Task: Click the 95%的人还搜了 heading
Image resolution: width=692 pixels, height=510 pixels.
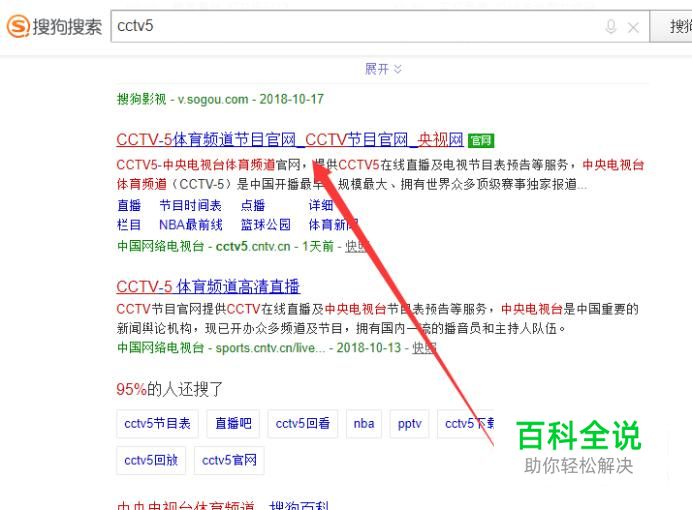Action: point(169,389)
